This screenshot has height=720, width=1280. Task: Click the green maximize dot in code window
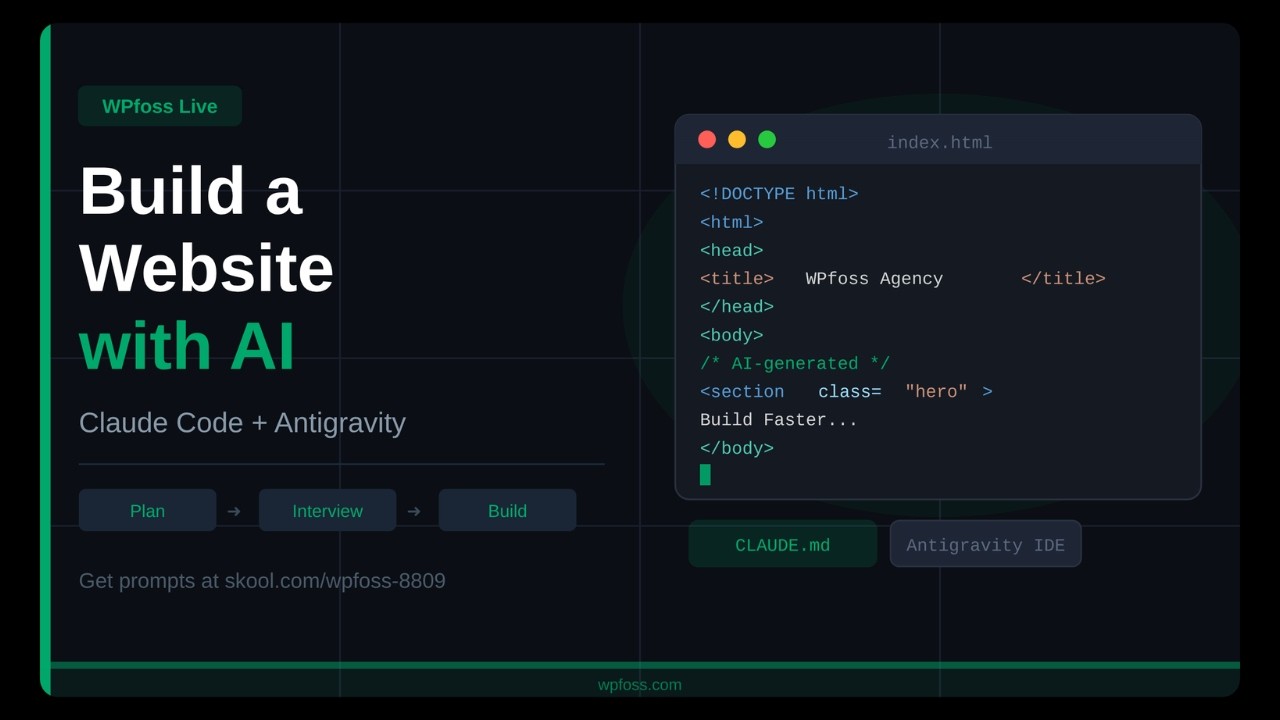click(767, 139)
